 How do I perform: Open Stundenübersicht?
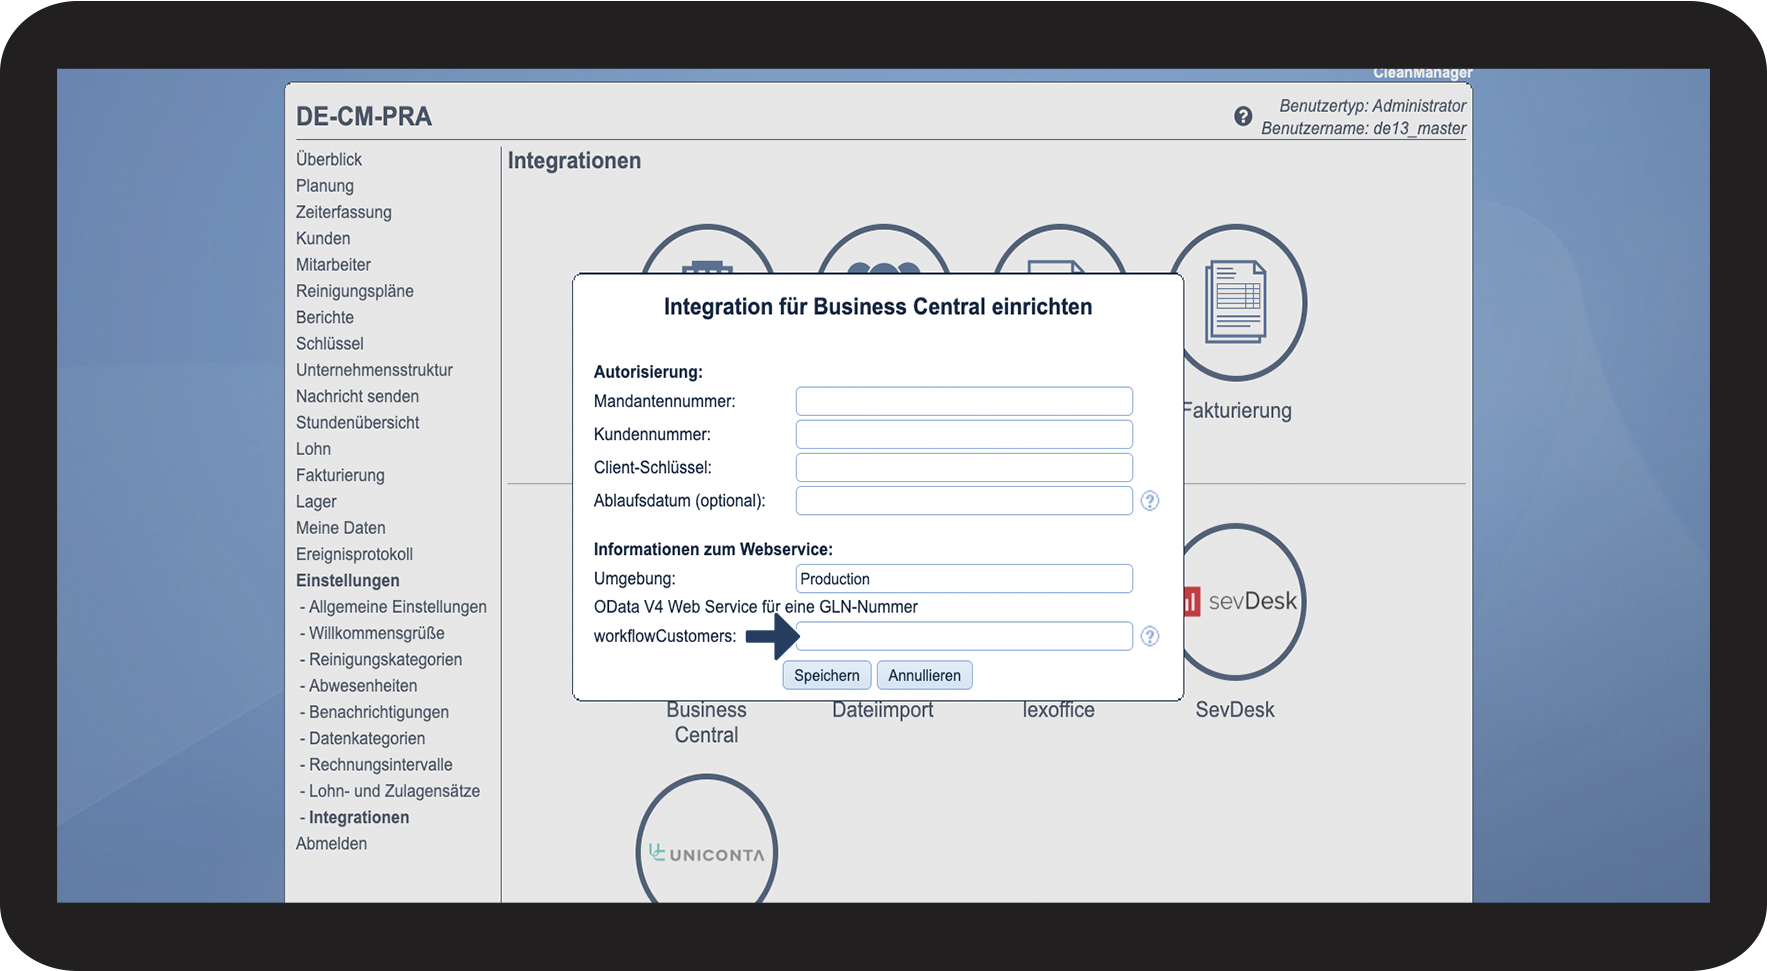358,422
